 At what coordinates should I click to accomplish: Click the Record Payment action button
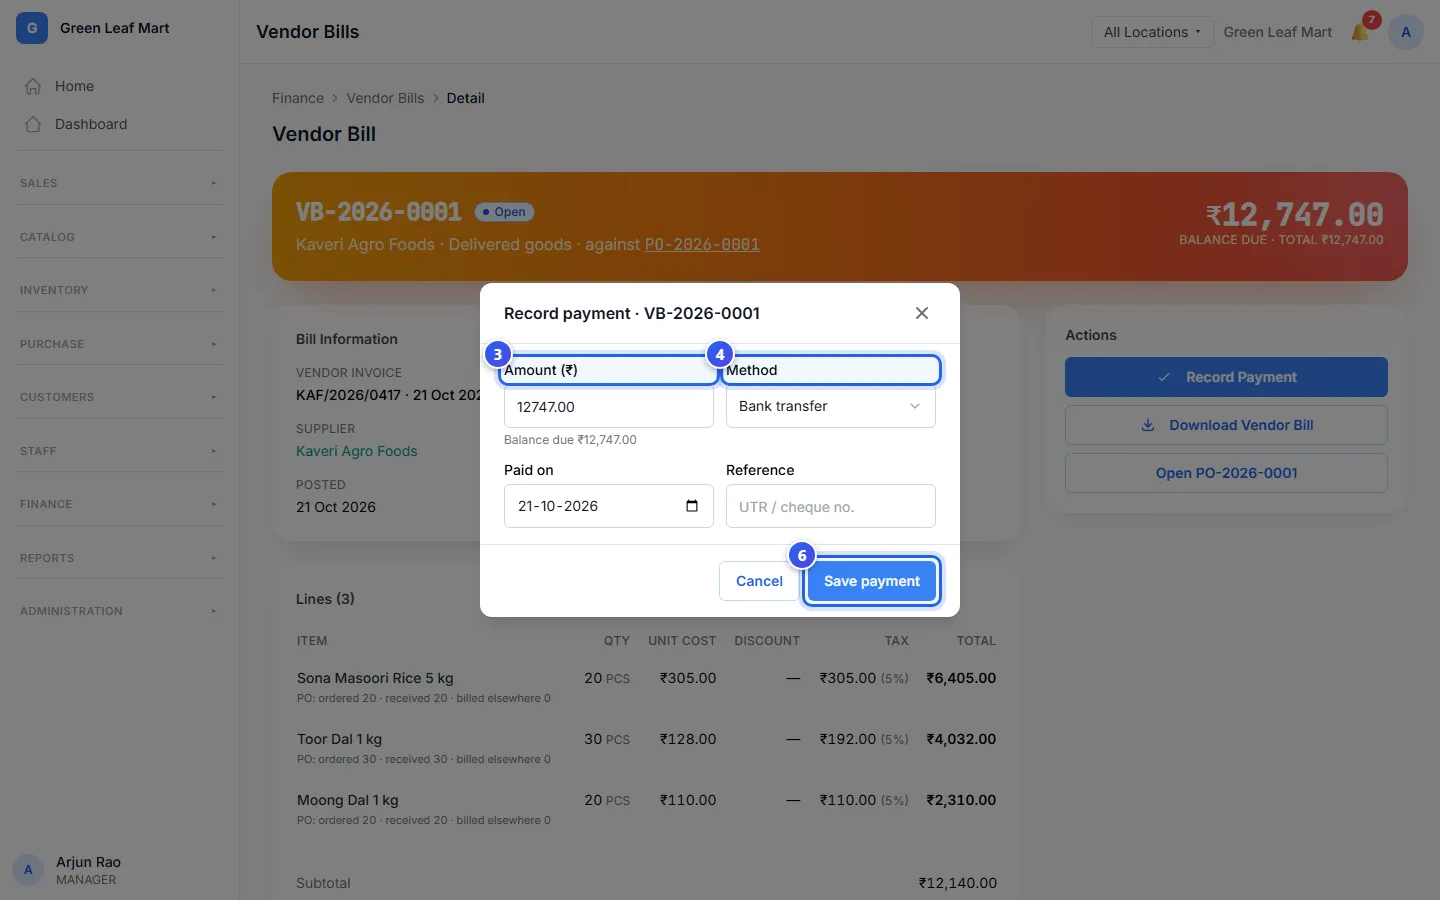[x=1226, y=377]
